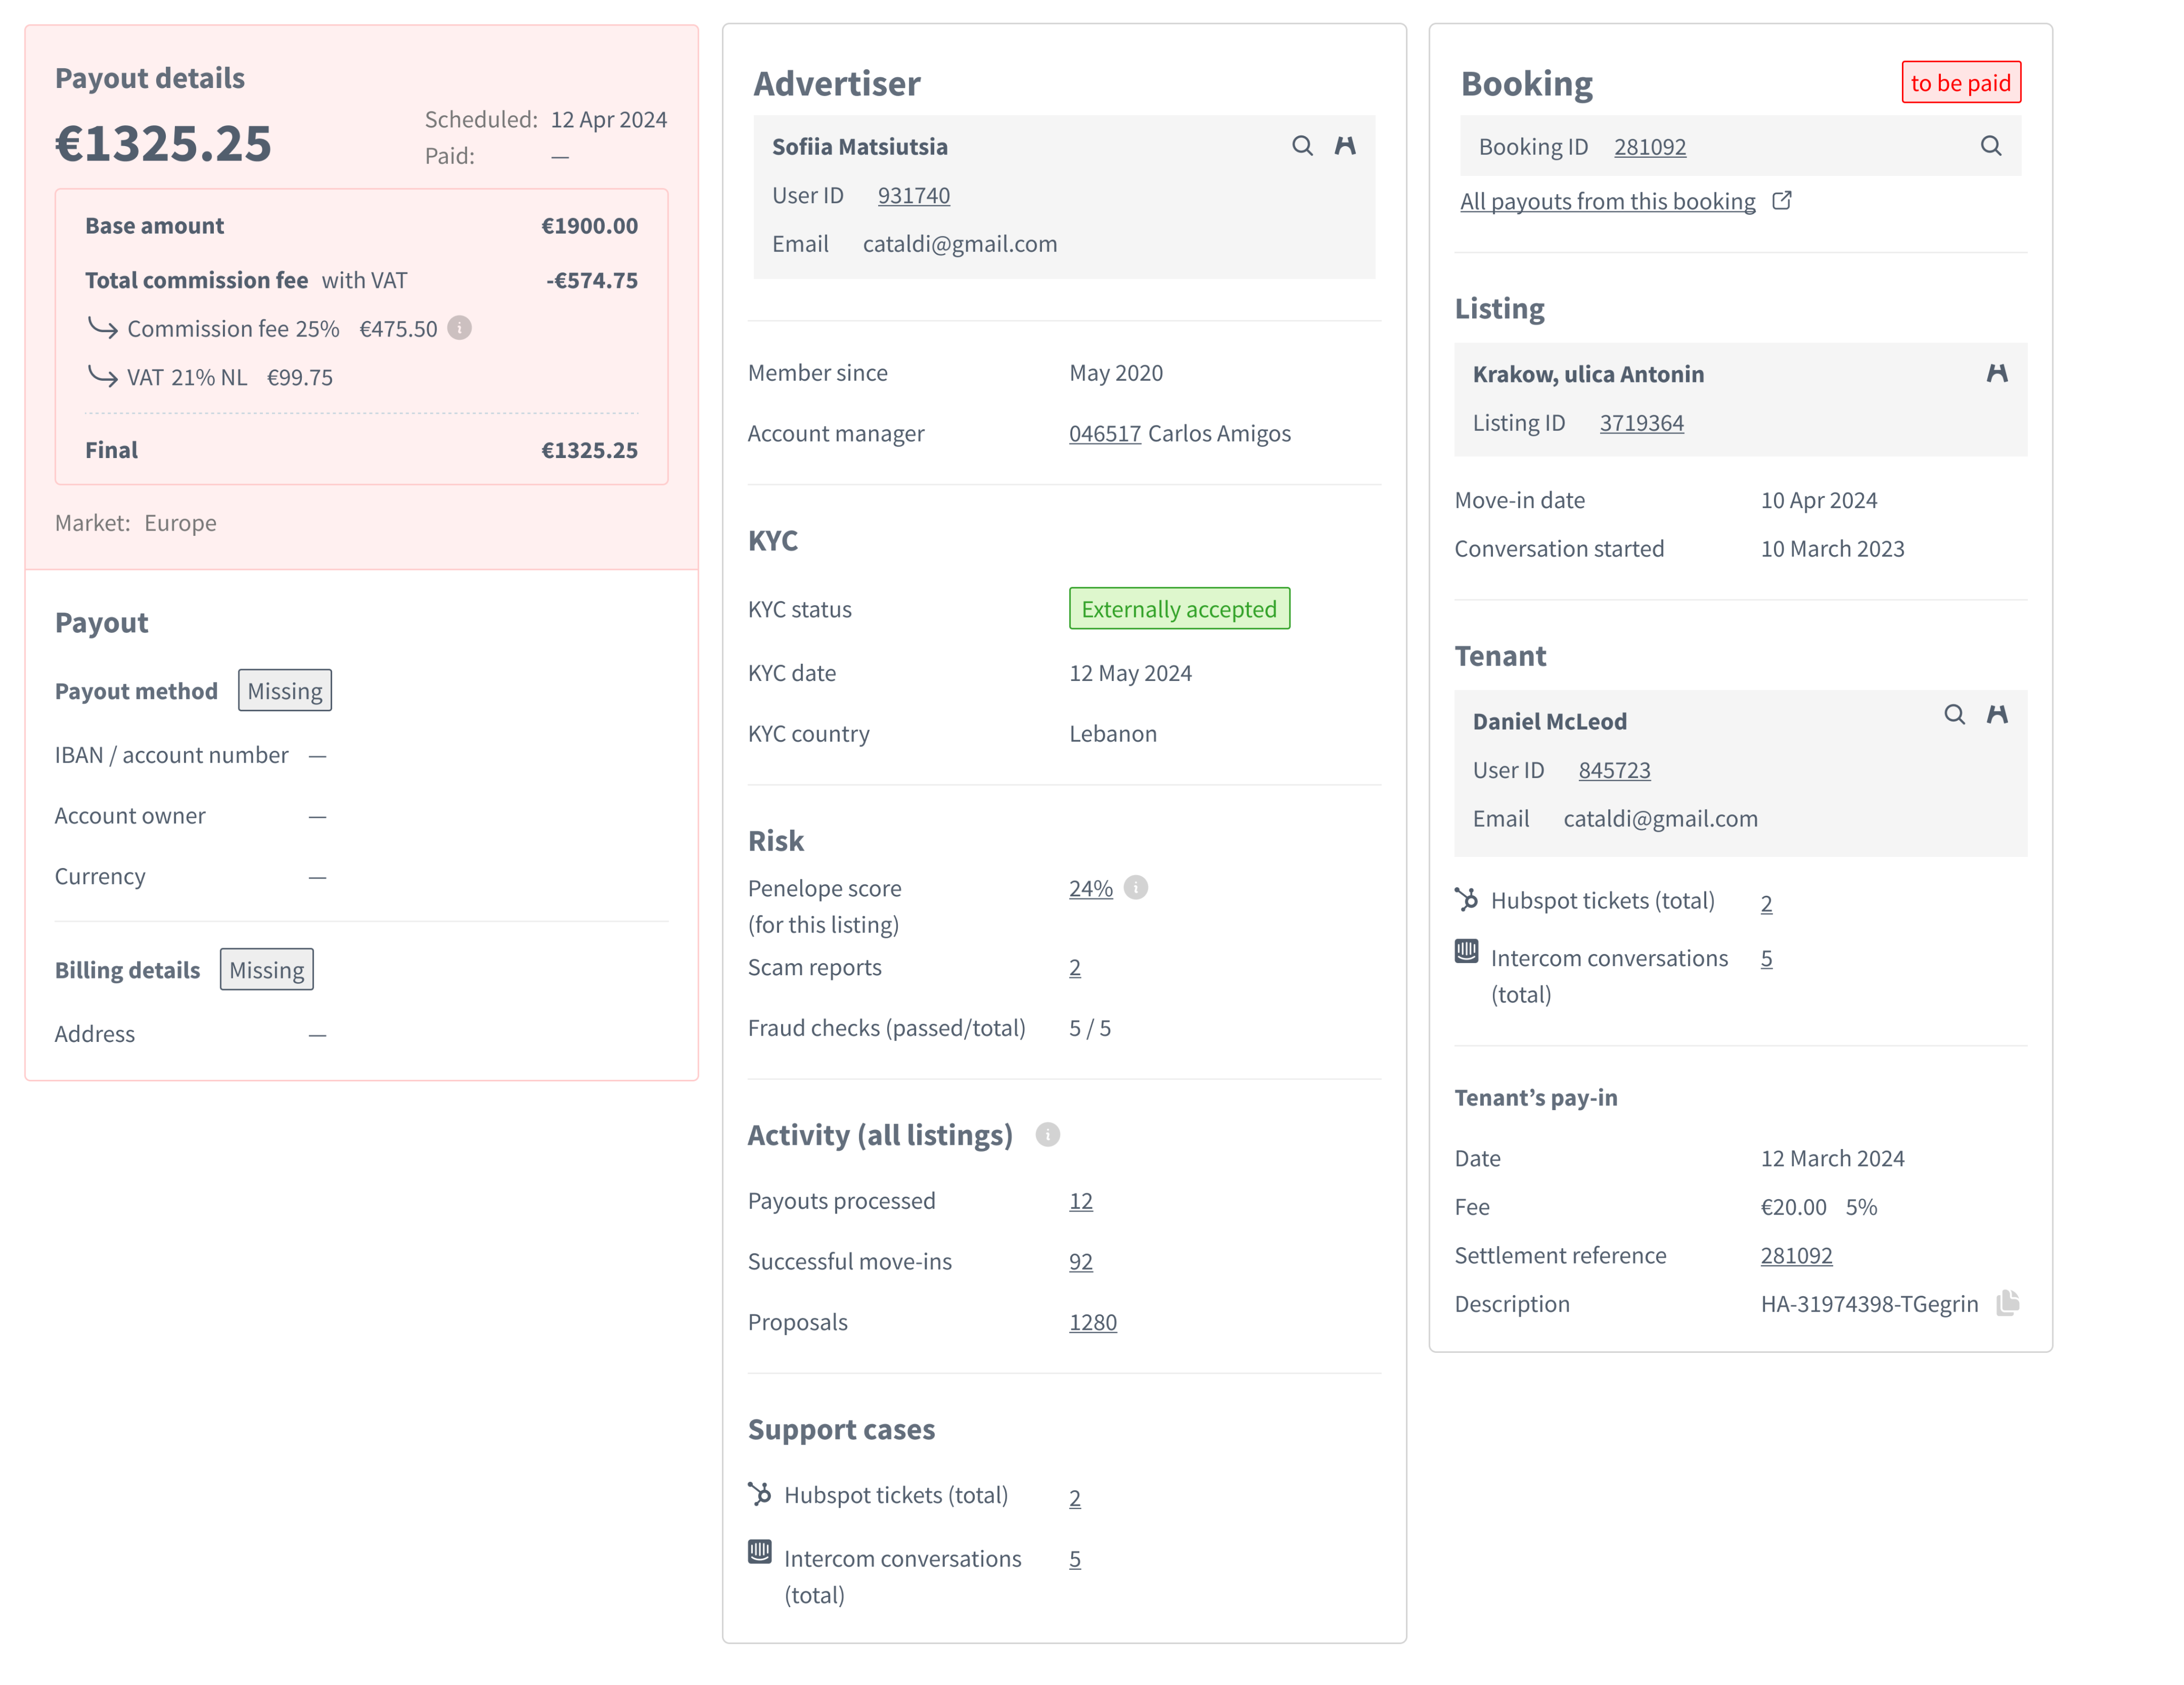Image resolution: width=2184 pixels, height=1685 pixels.
Task: Open external link icon for all booking payouts
Action: [x=1781, y=201]
